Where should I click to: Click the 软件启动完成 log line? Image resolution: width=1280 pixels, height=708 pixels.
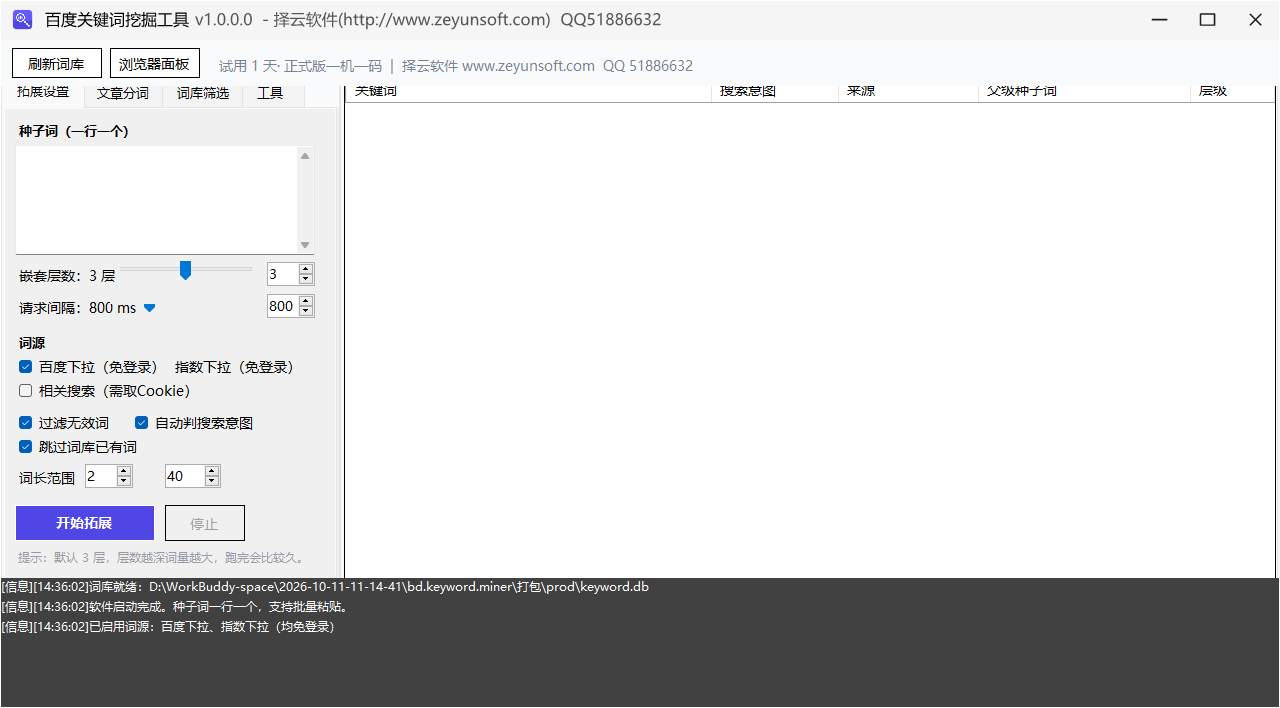coord(175,607)
